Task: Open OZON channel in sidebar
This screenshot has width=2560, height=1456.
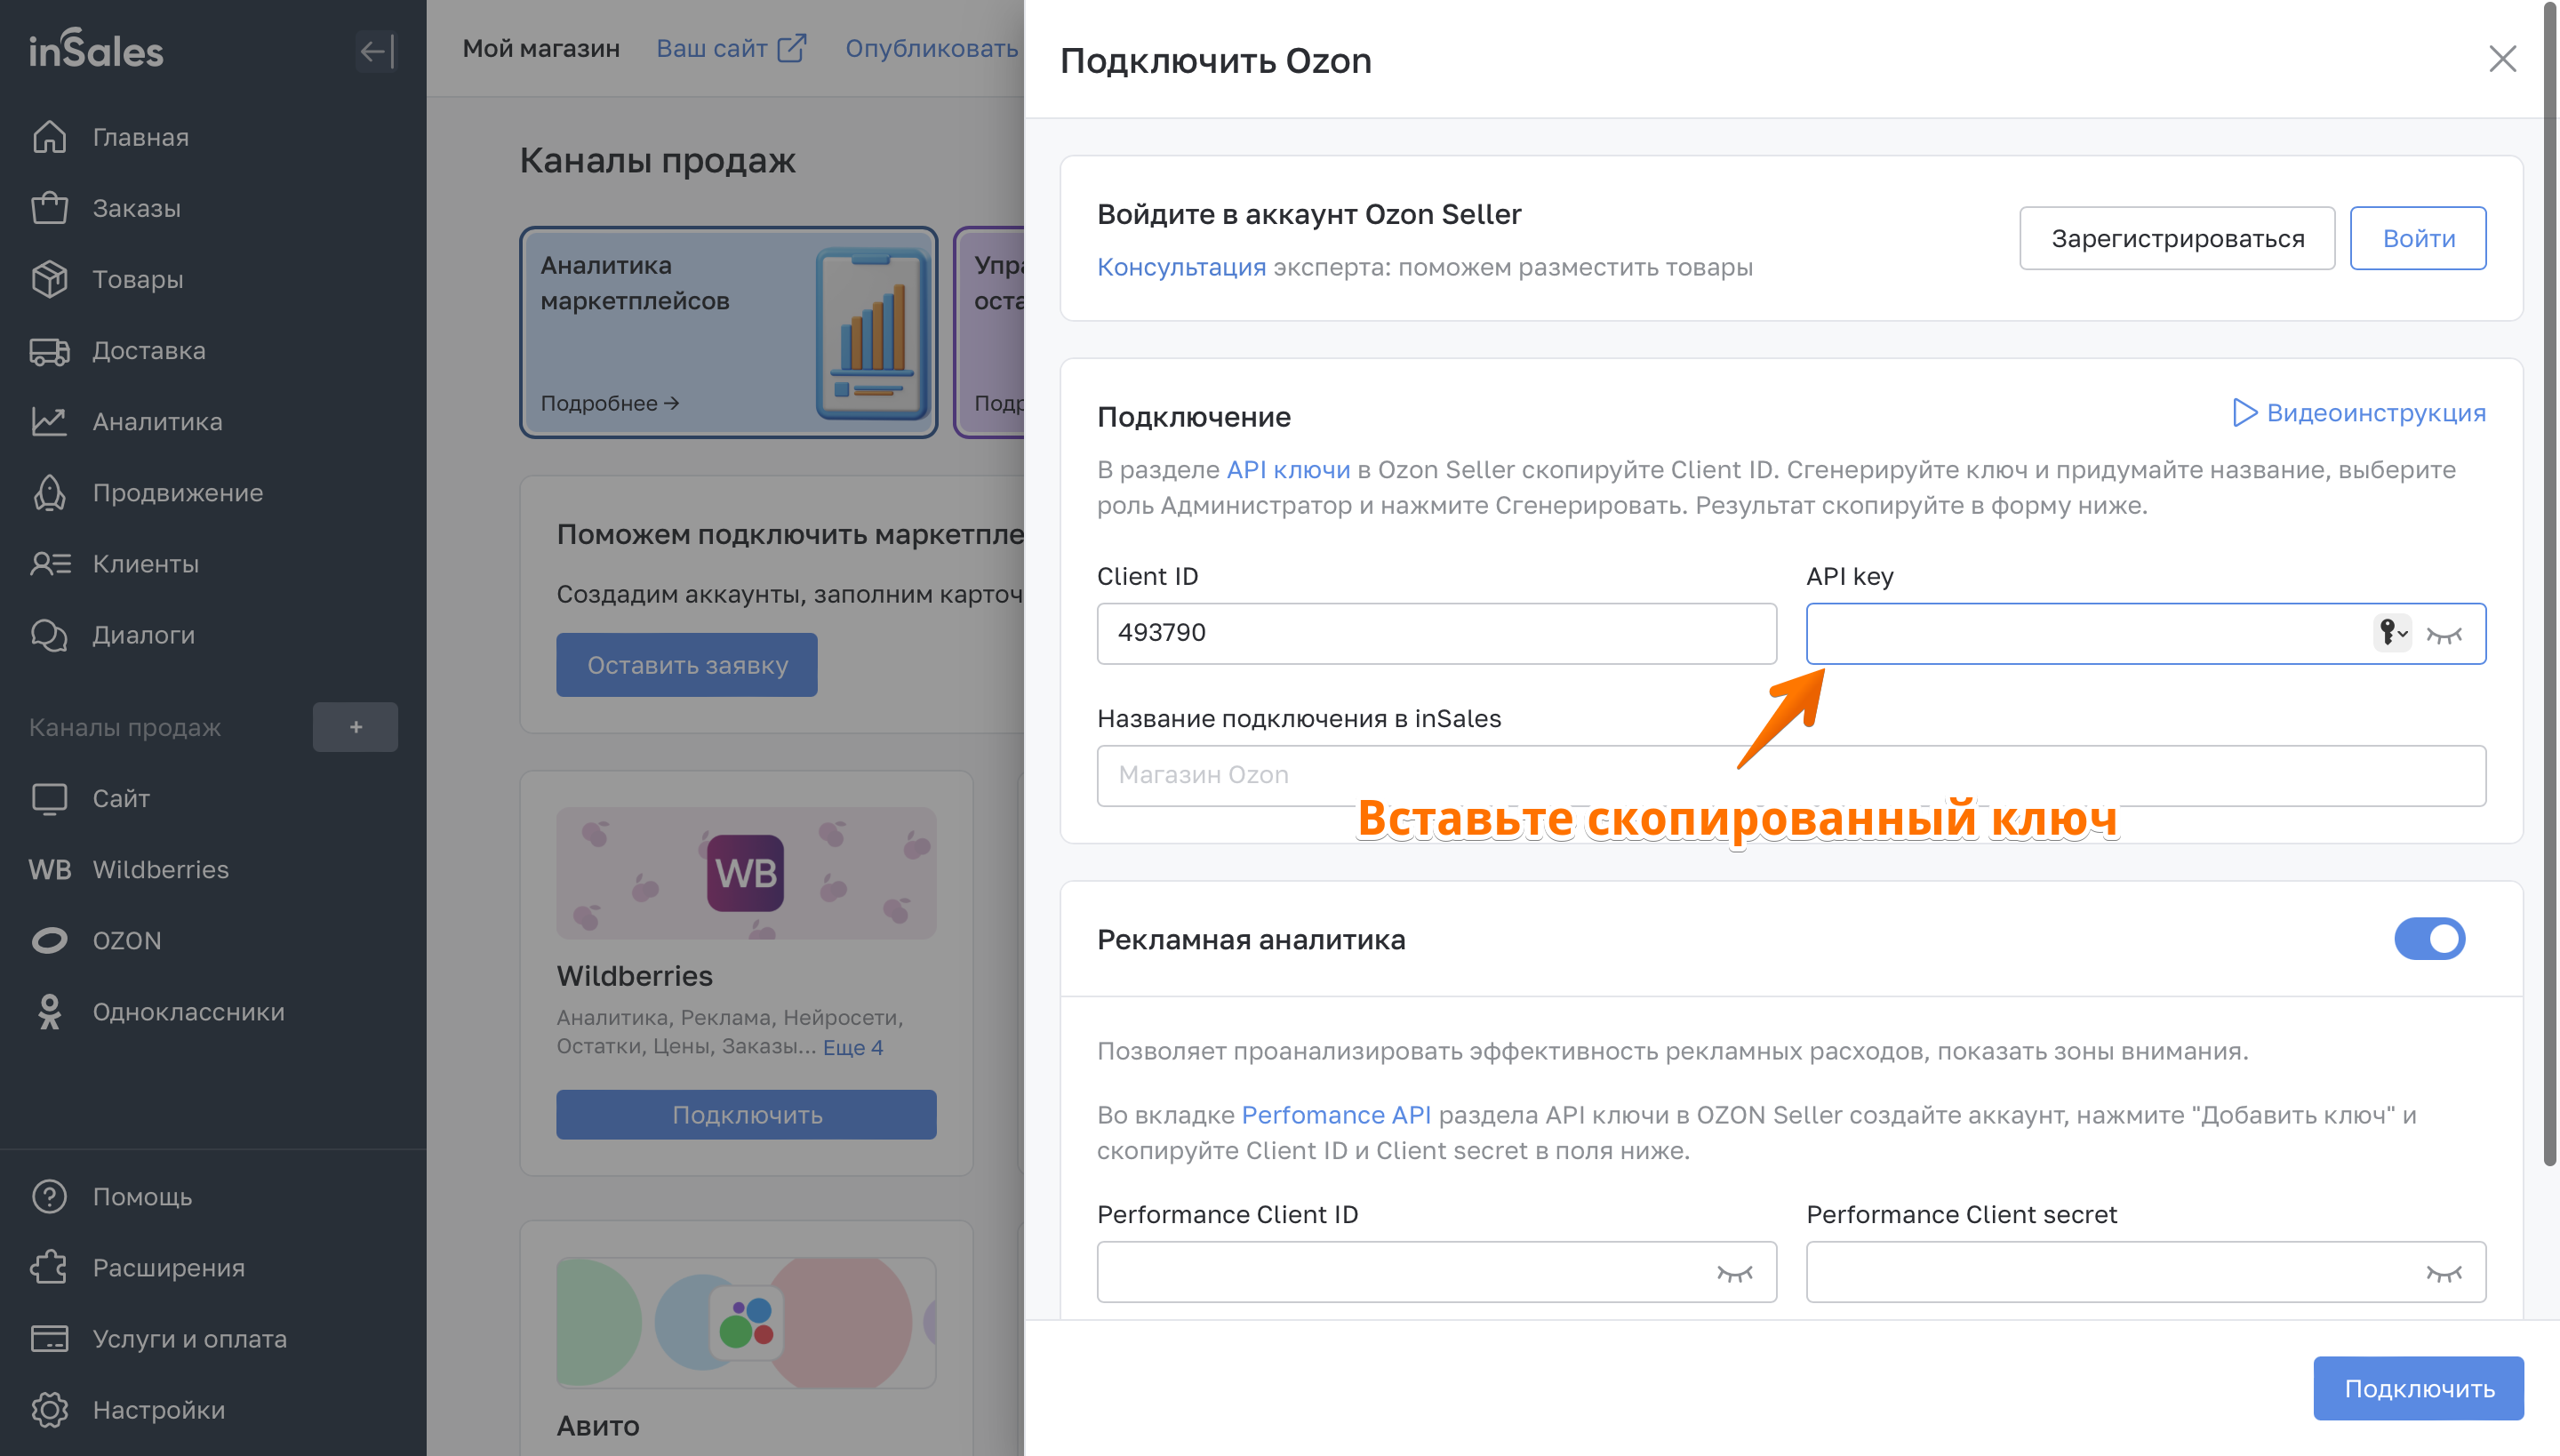Action: coord(127,941)
